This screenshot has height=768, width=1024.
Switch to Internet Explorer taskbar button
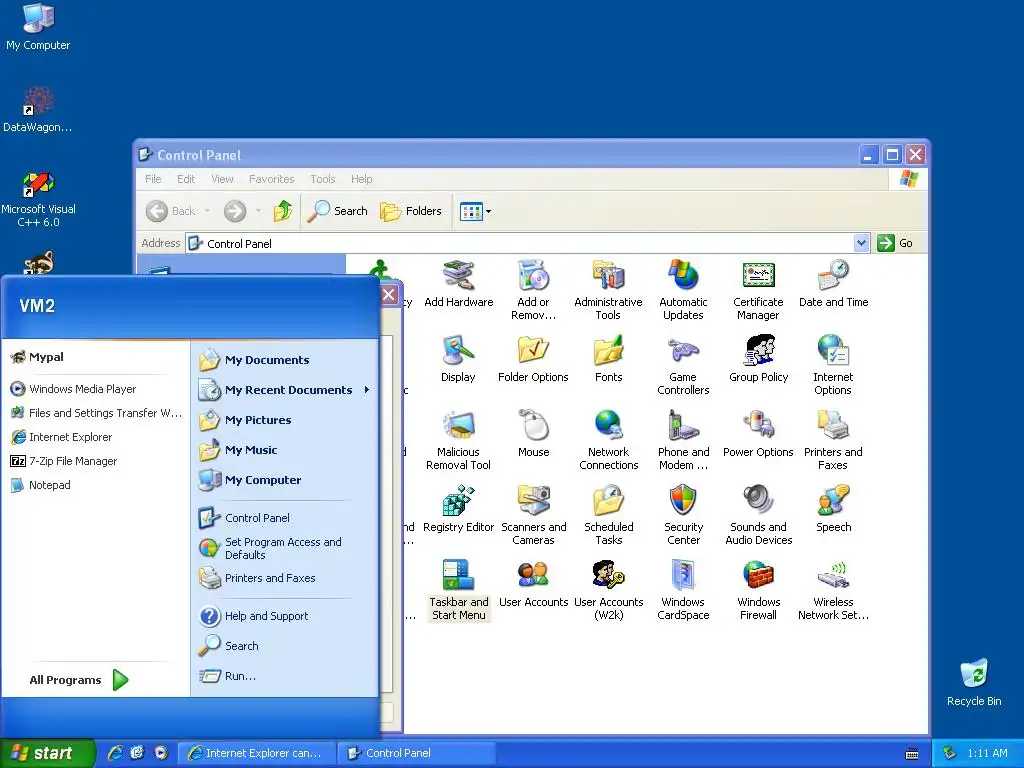pyautogui.click(x=257, y=753)
